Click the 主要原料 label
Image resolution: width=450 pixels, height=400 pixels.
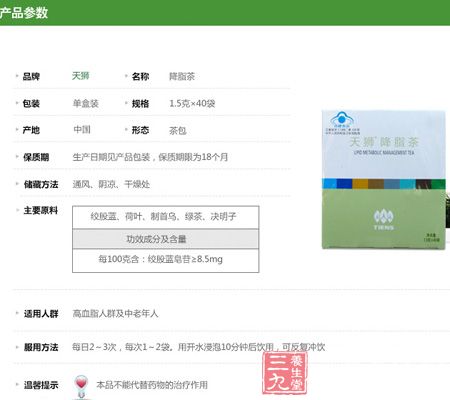coord(41,211)
